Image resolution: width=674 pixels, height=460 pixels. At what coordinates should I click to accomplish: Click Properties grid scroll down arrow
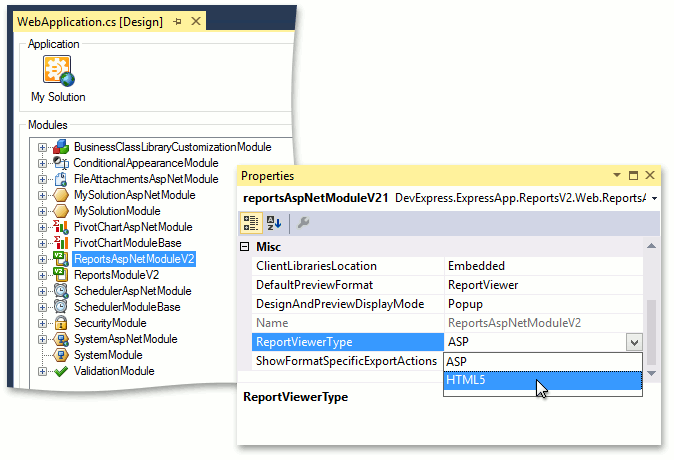point(651,374)
